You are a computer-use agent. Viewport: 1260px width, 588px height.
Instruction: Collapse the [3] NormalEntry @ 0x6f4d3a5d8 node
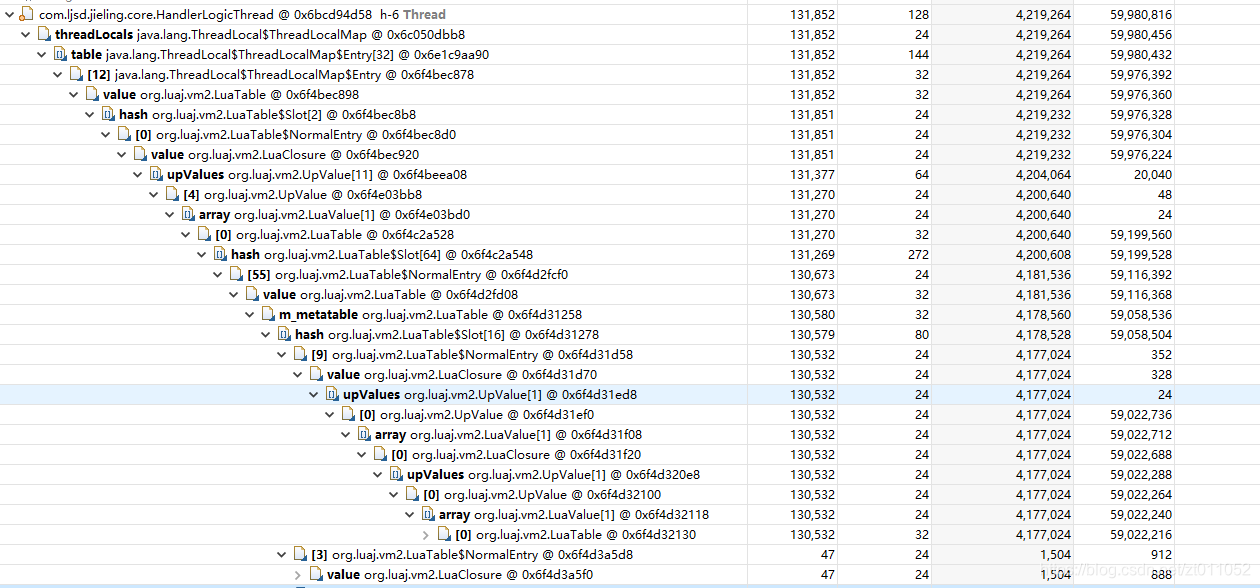281,555
